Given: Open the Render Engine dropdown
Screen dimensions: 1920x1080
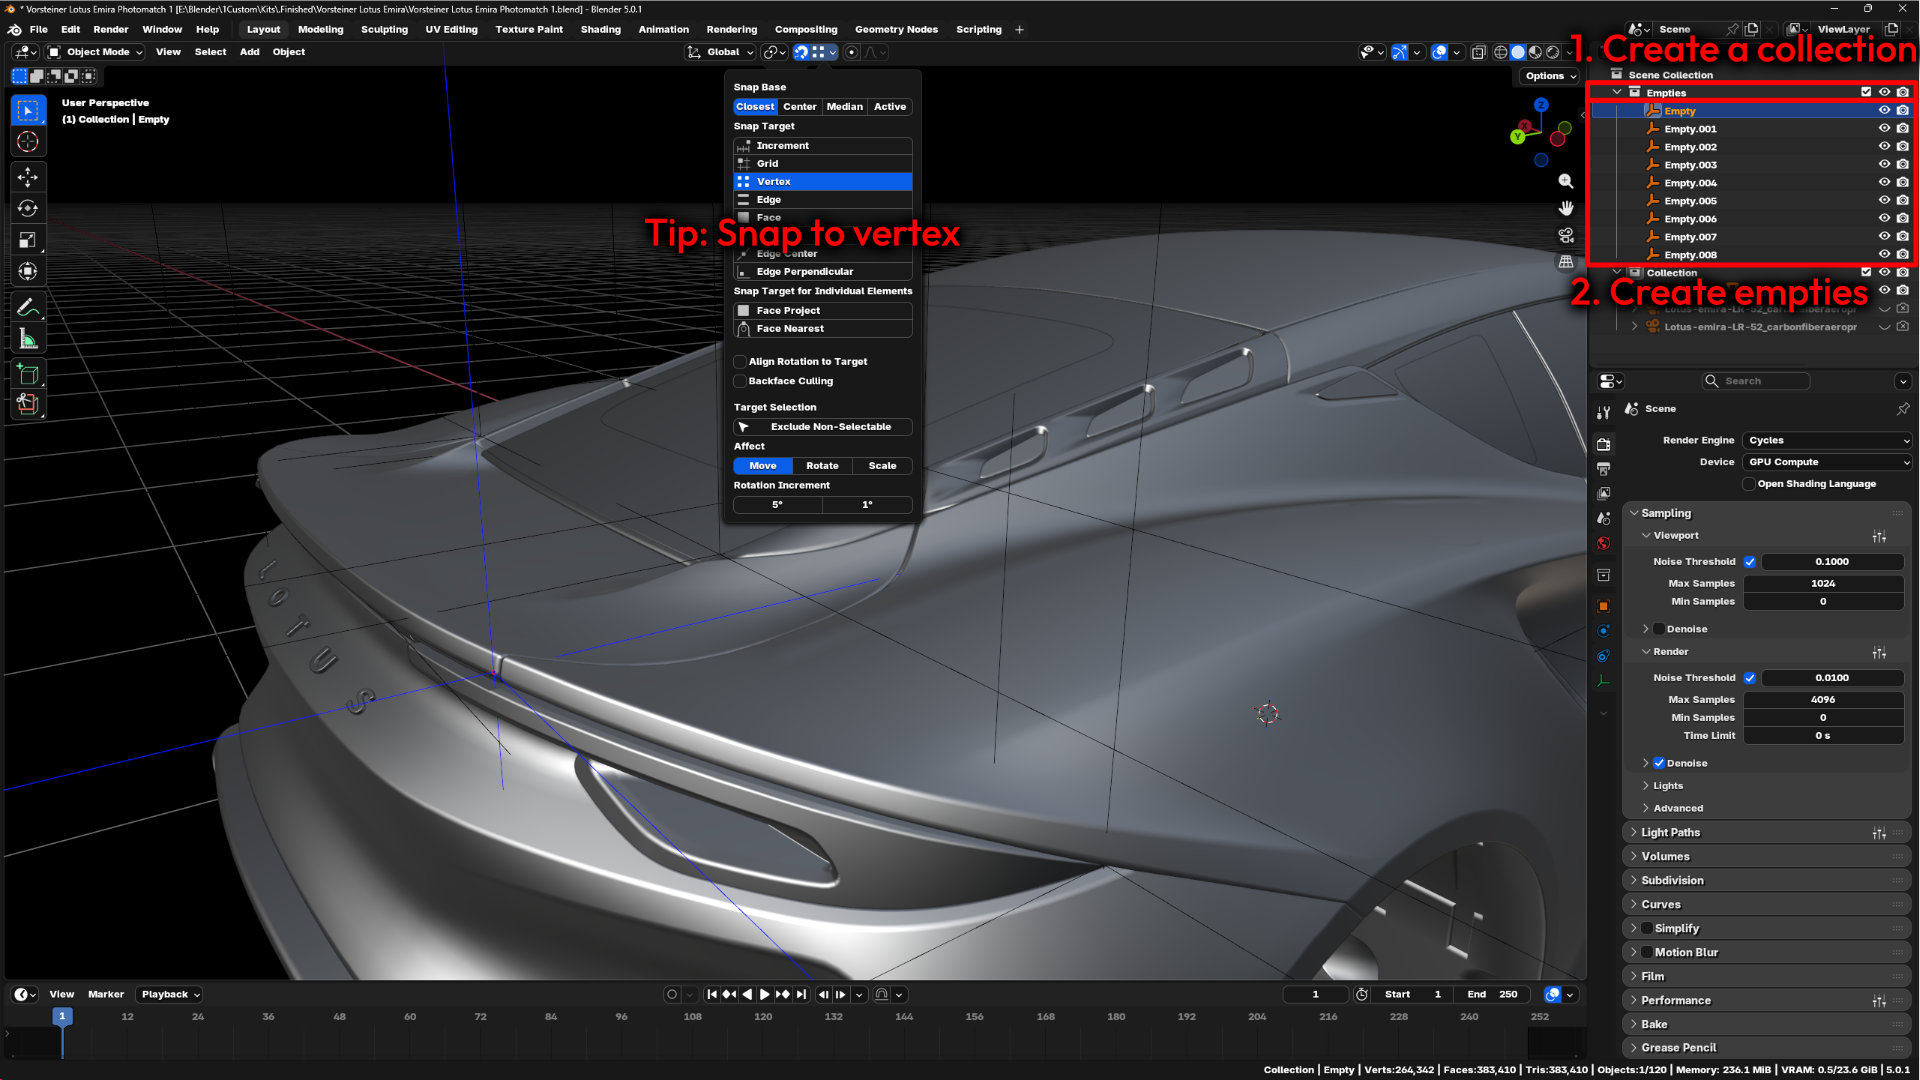Looking at the screenshot, I should [1827, 440].
